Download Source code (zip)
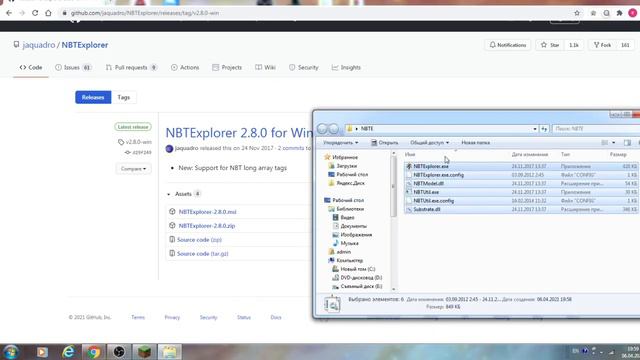The image size is (640, 360). (199, 240)
